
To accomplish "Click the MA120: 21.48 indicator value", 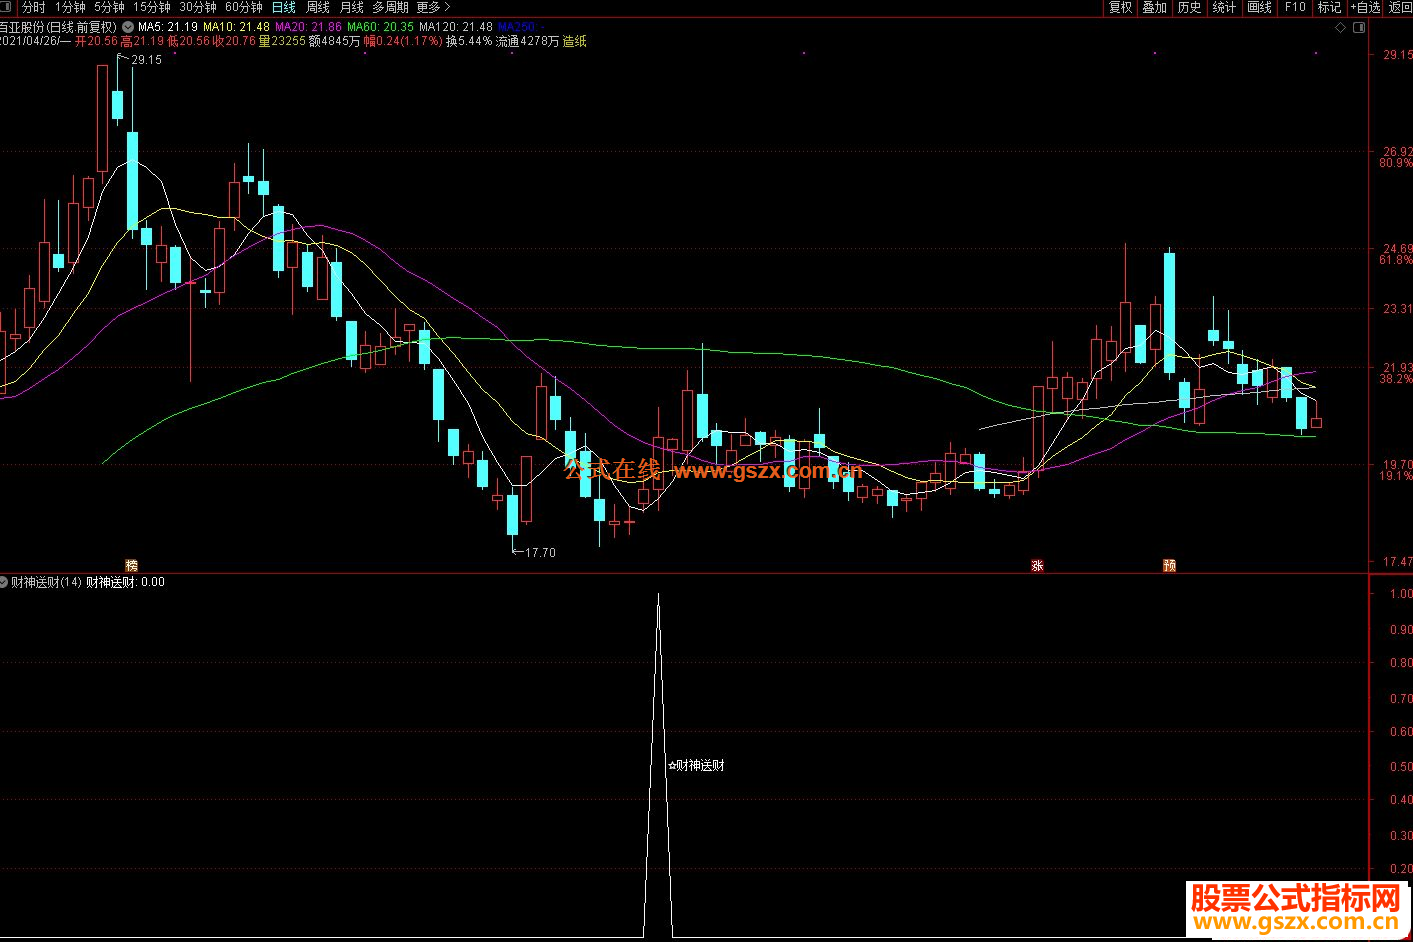I will pyautogui.click(x=456, y=27).
